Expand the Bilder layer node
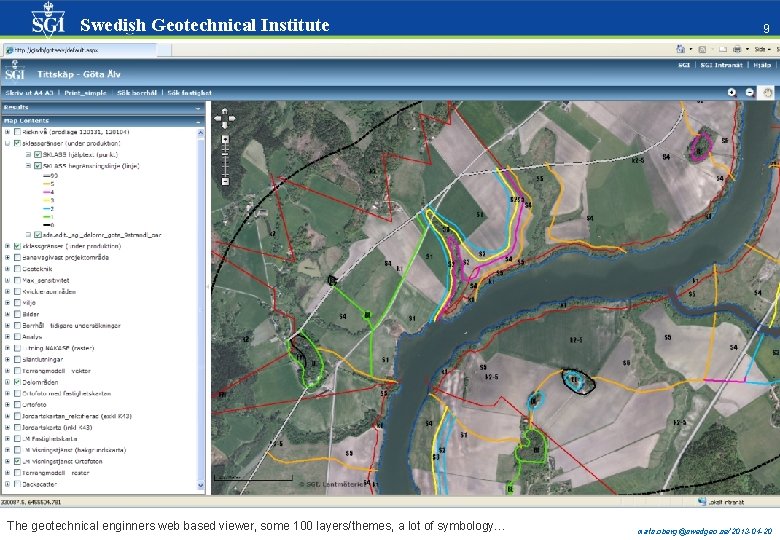 point(7,314)
